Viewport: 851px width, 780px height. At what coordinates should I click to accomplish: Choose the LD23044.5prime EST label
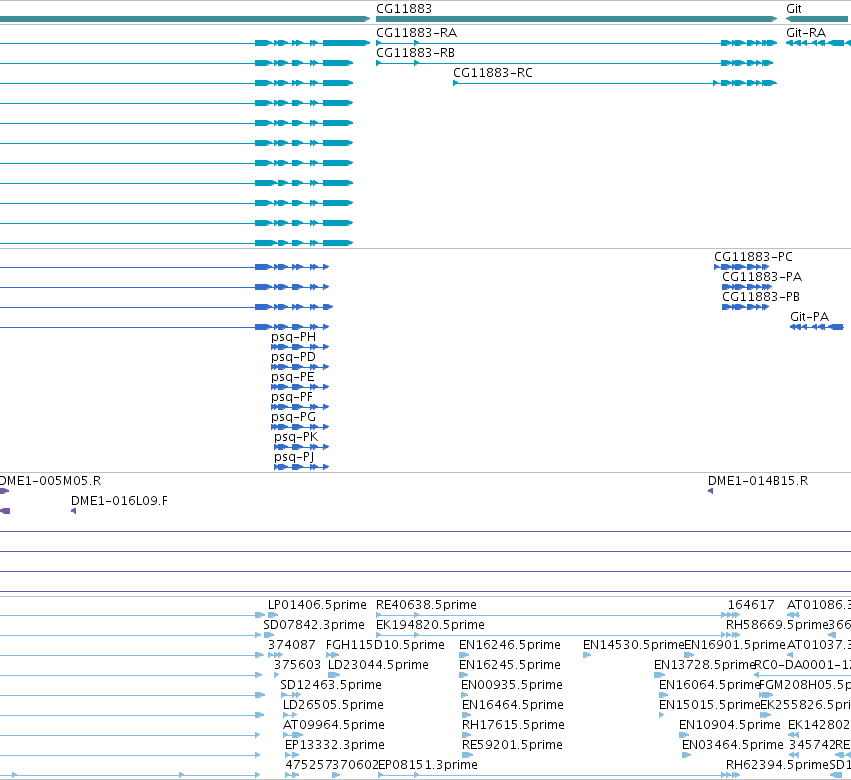pyautogui.click(x=378, y=665)
